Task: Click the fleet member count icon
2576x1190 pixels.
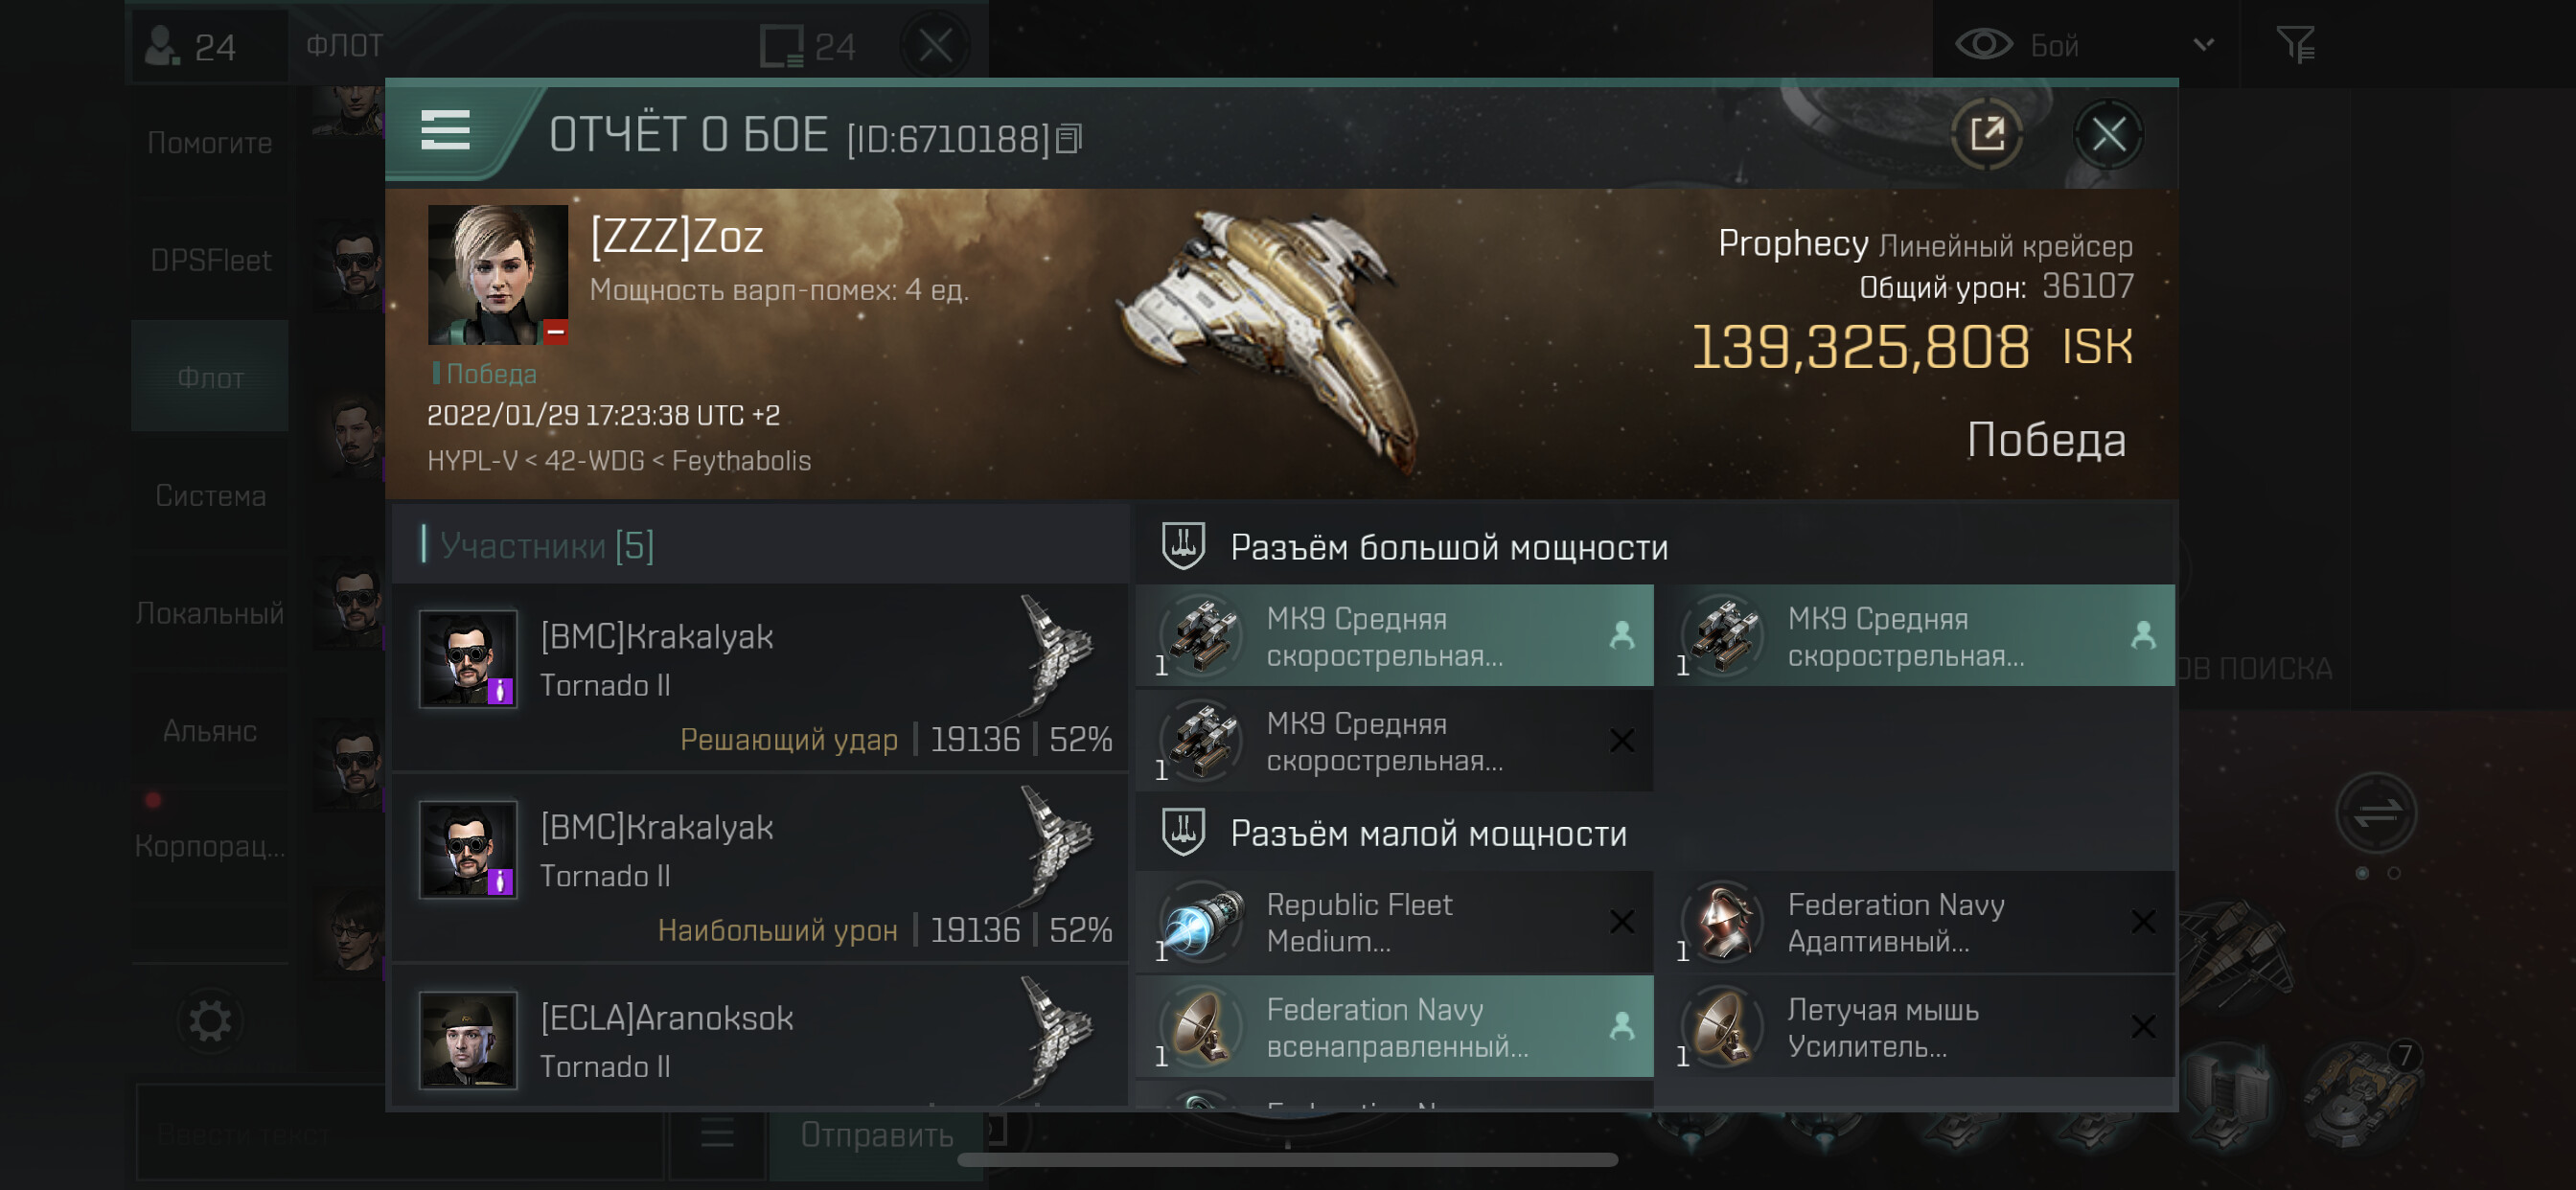Action: [x=162, y=46]
